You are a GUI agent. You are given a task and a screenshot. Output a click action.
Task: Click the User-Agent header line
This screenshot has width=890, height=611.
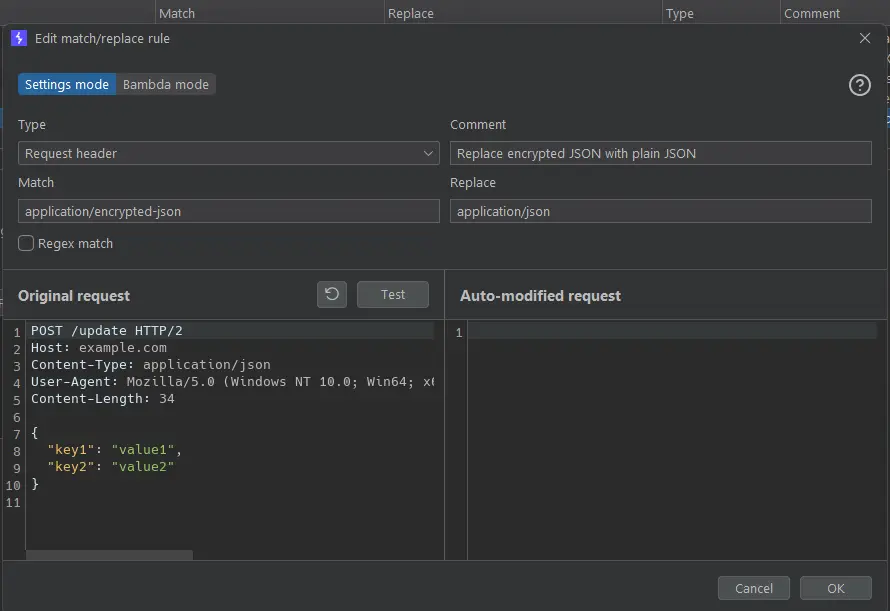click(232, 382)
